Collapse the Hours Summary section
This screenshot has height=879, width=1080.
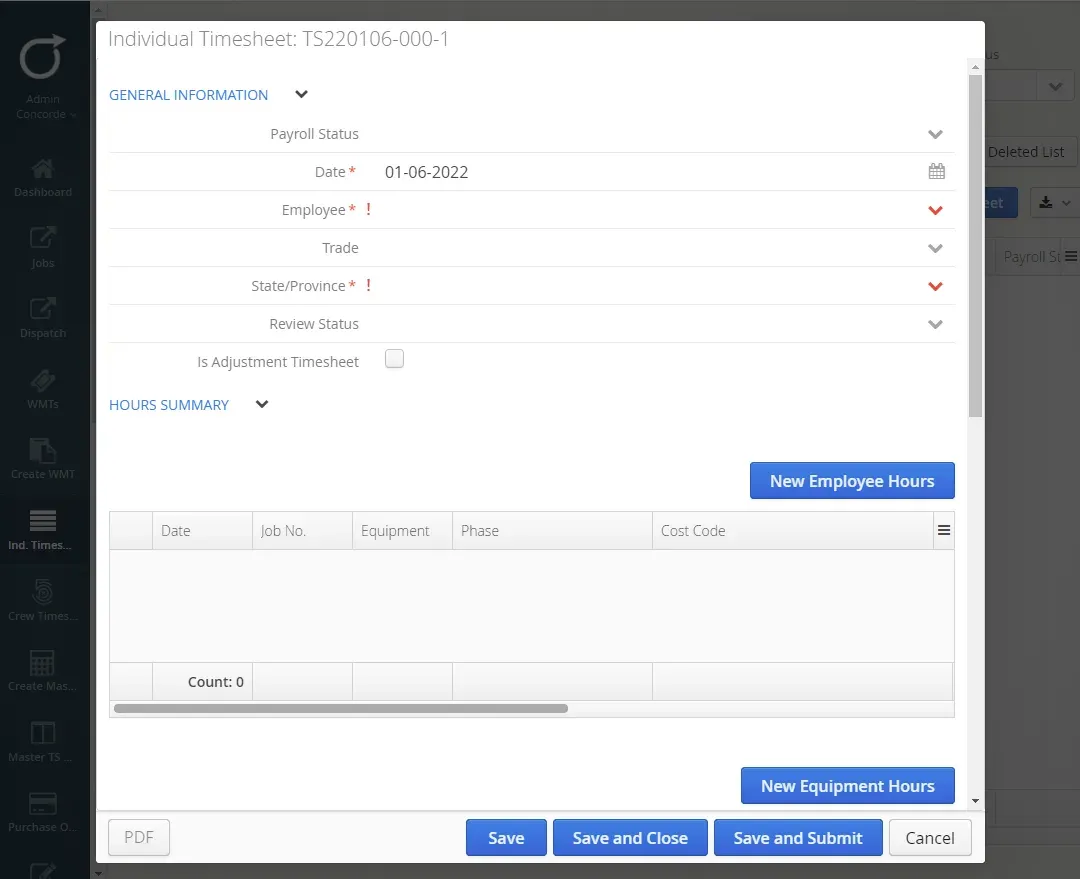pos(261,405)
